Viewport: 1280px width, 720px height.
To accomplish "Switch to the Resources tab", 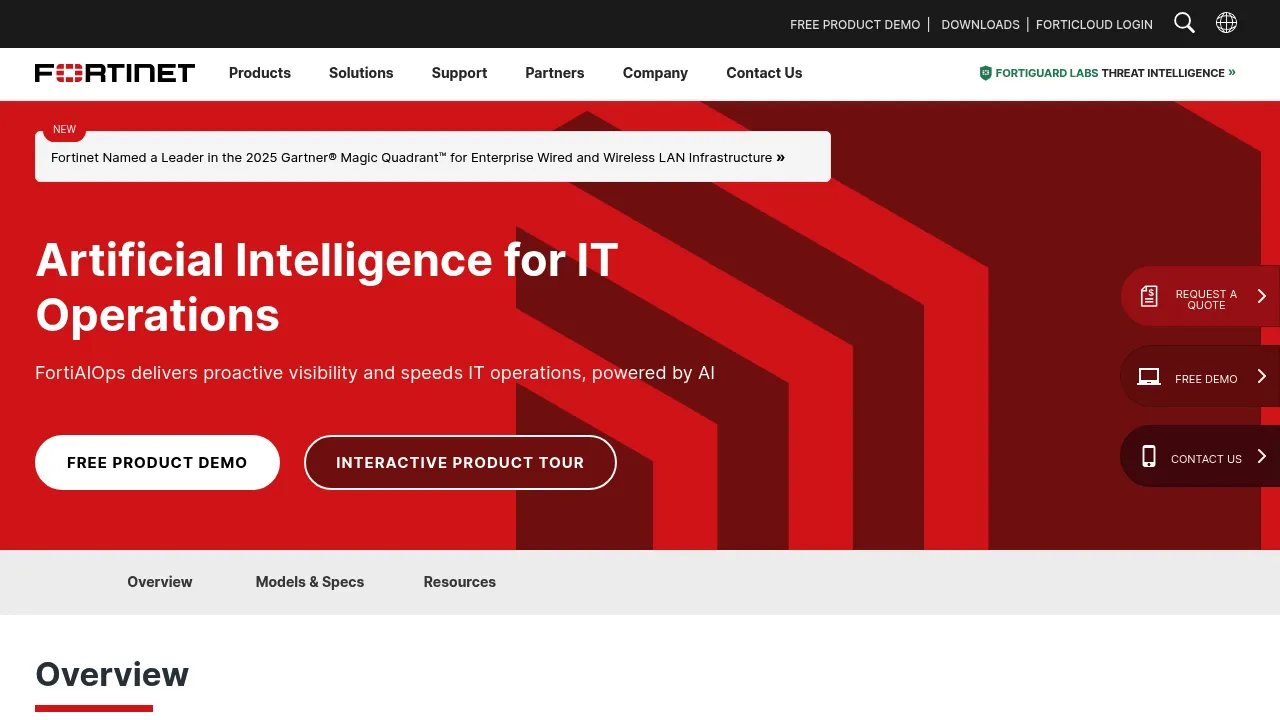I will coord(460,582).
